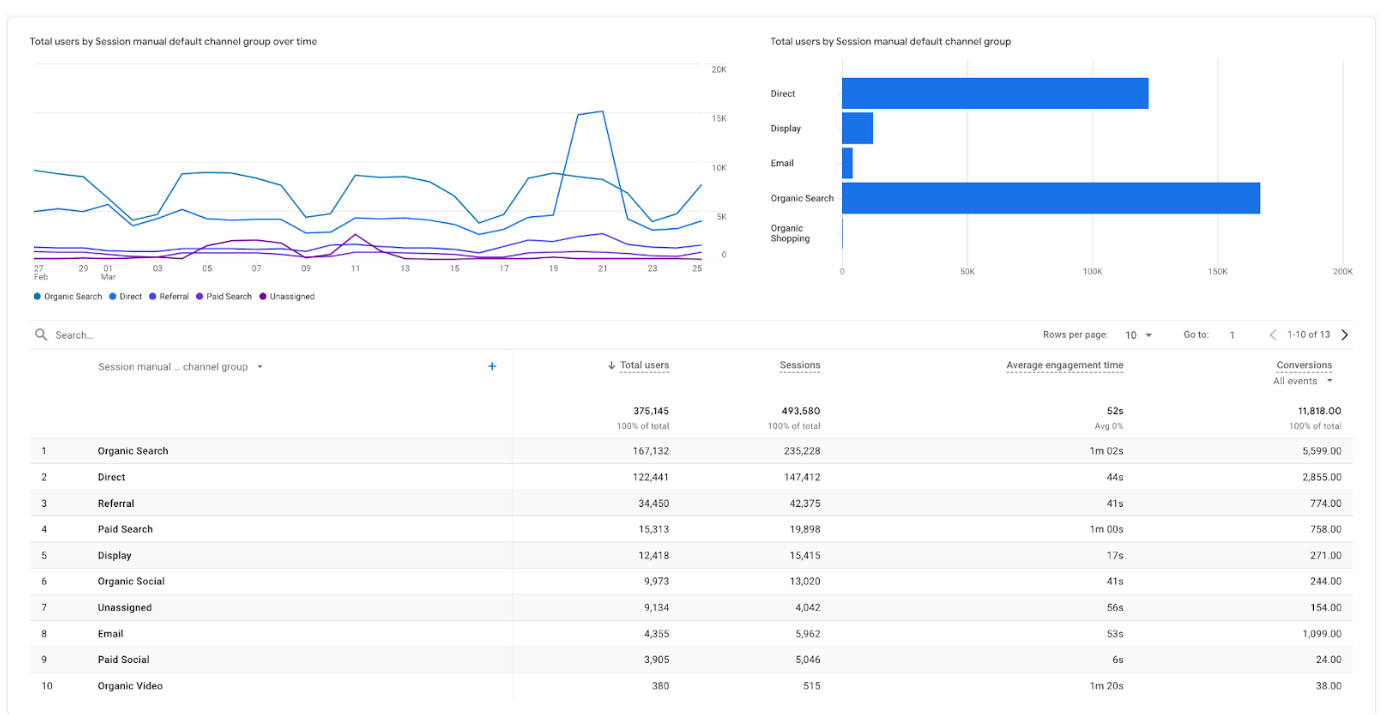Select the Direct row label in table

pyautogui.click(x=111, y=478)
